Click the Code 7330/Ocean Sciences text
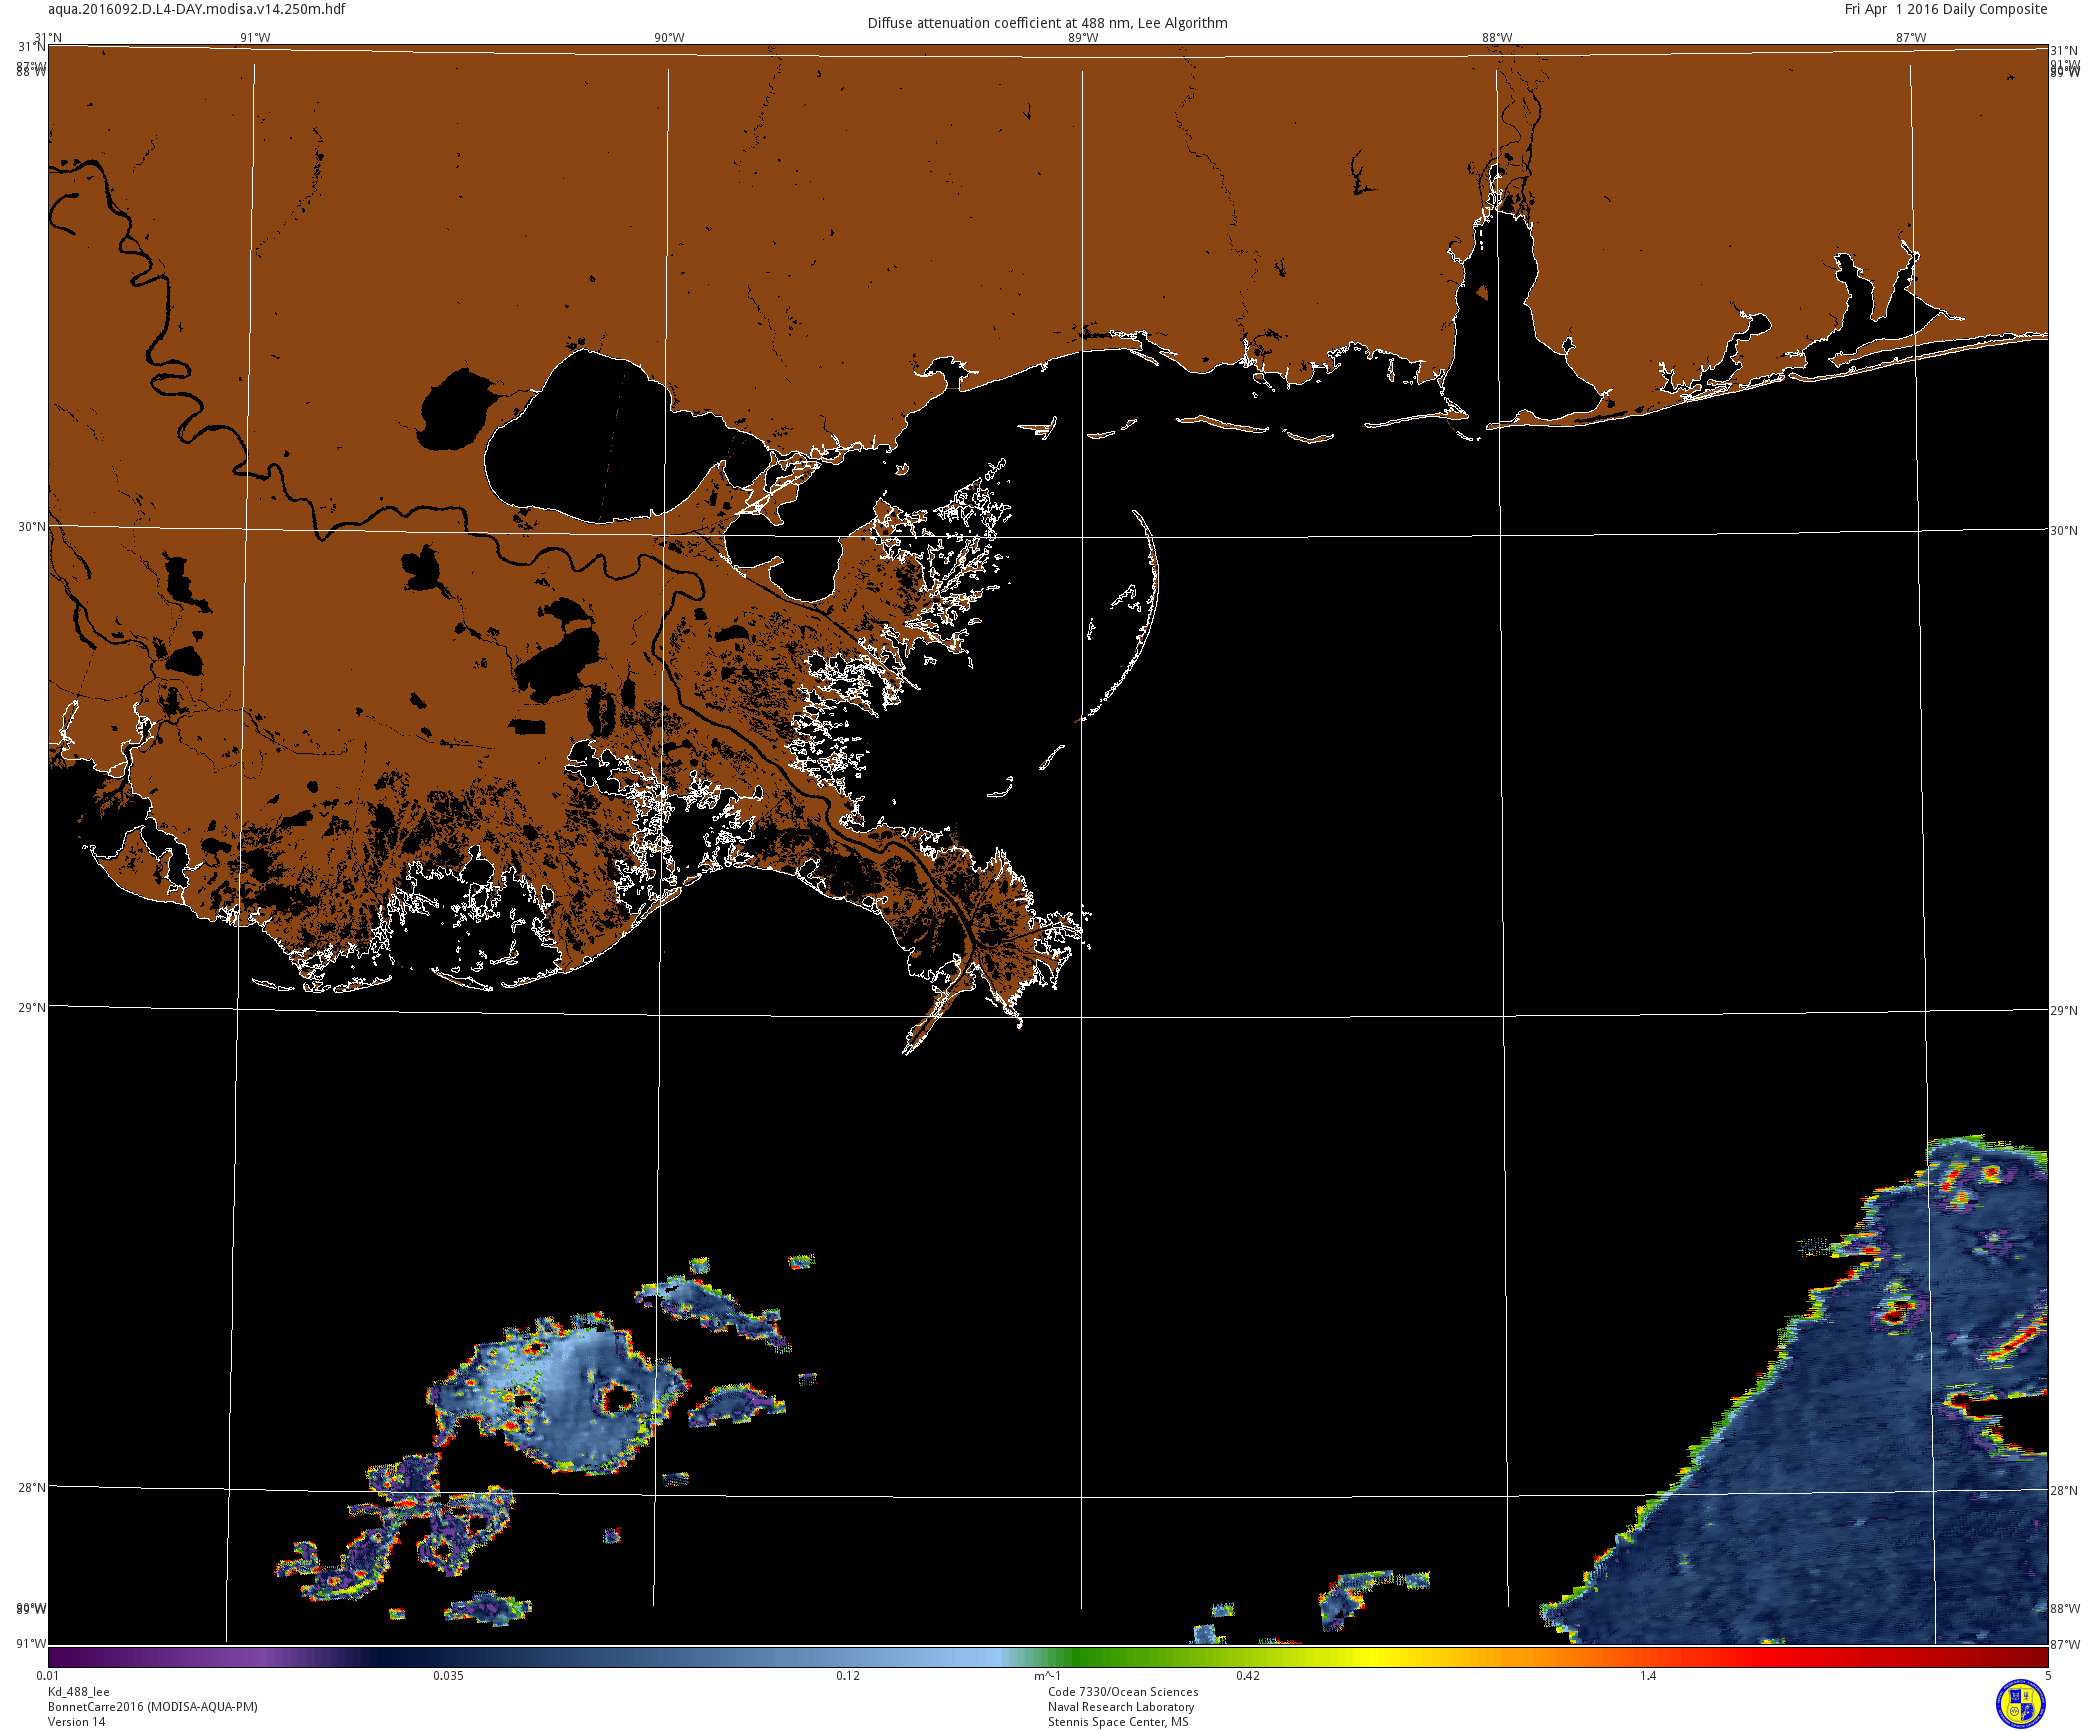Viewport: 2096px width, 1731px height. pyautogui.click(x=1122, y=1692)
